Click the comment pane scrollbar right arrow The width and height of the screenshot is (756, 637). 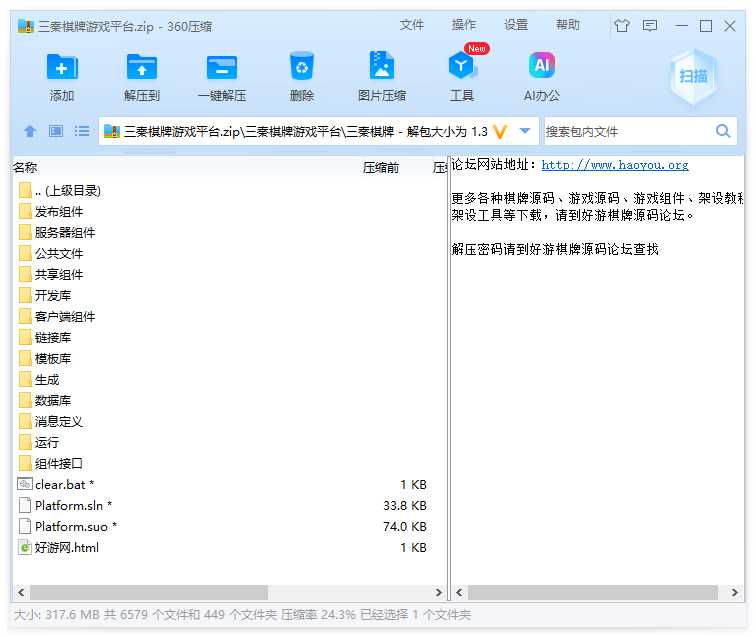point(734,592)
